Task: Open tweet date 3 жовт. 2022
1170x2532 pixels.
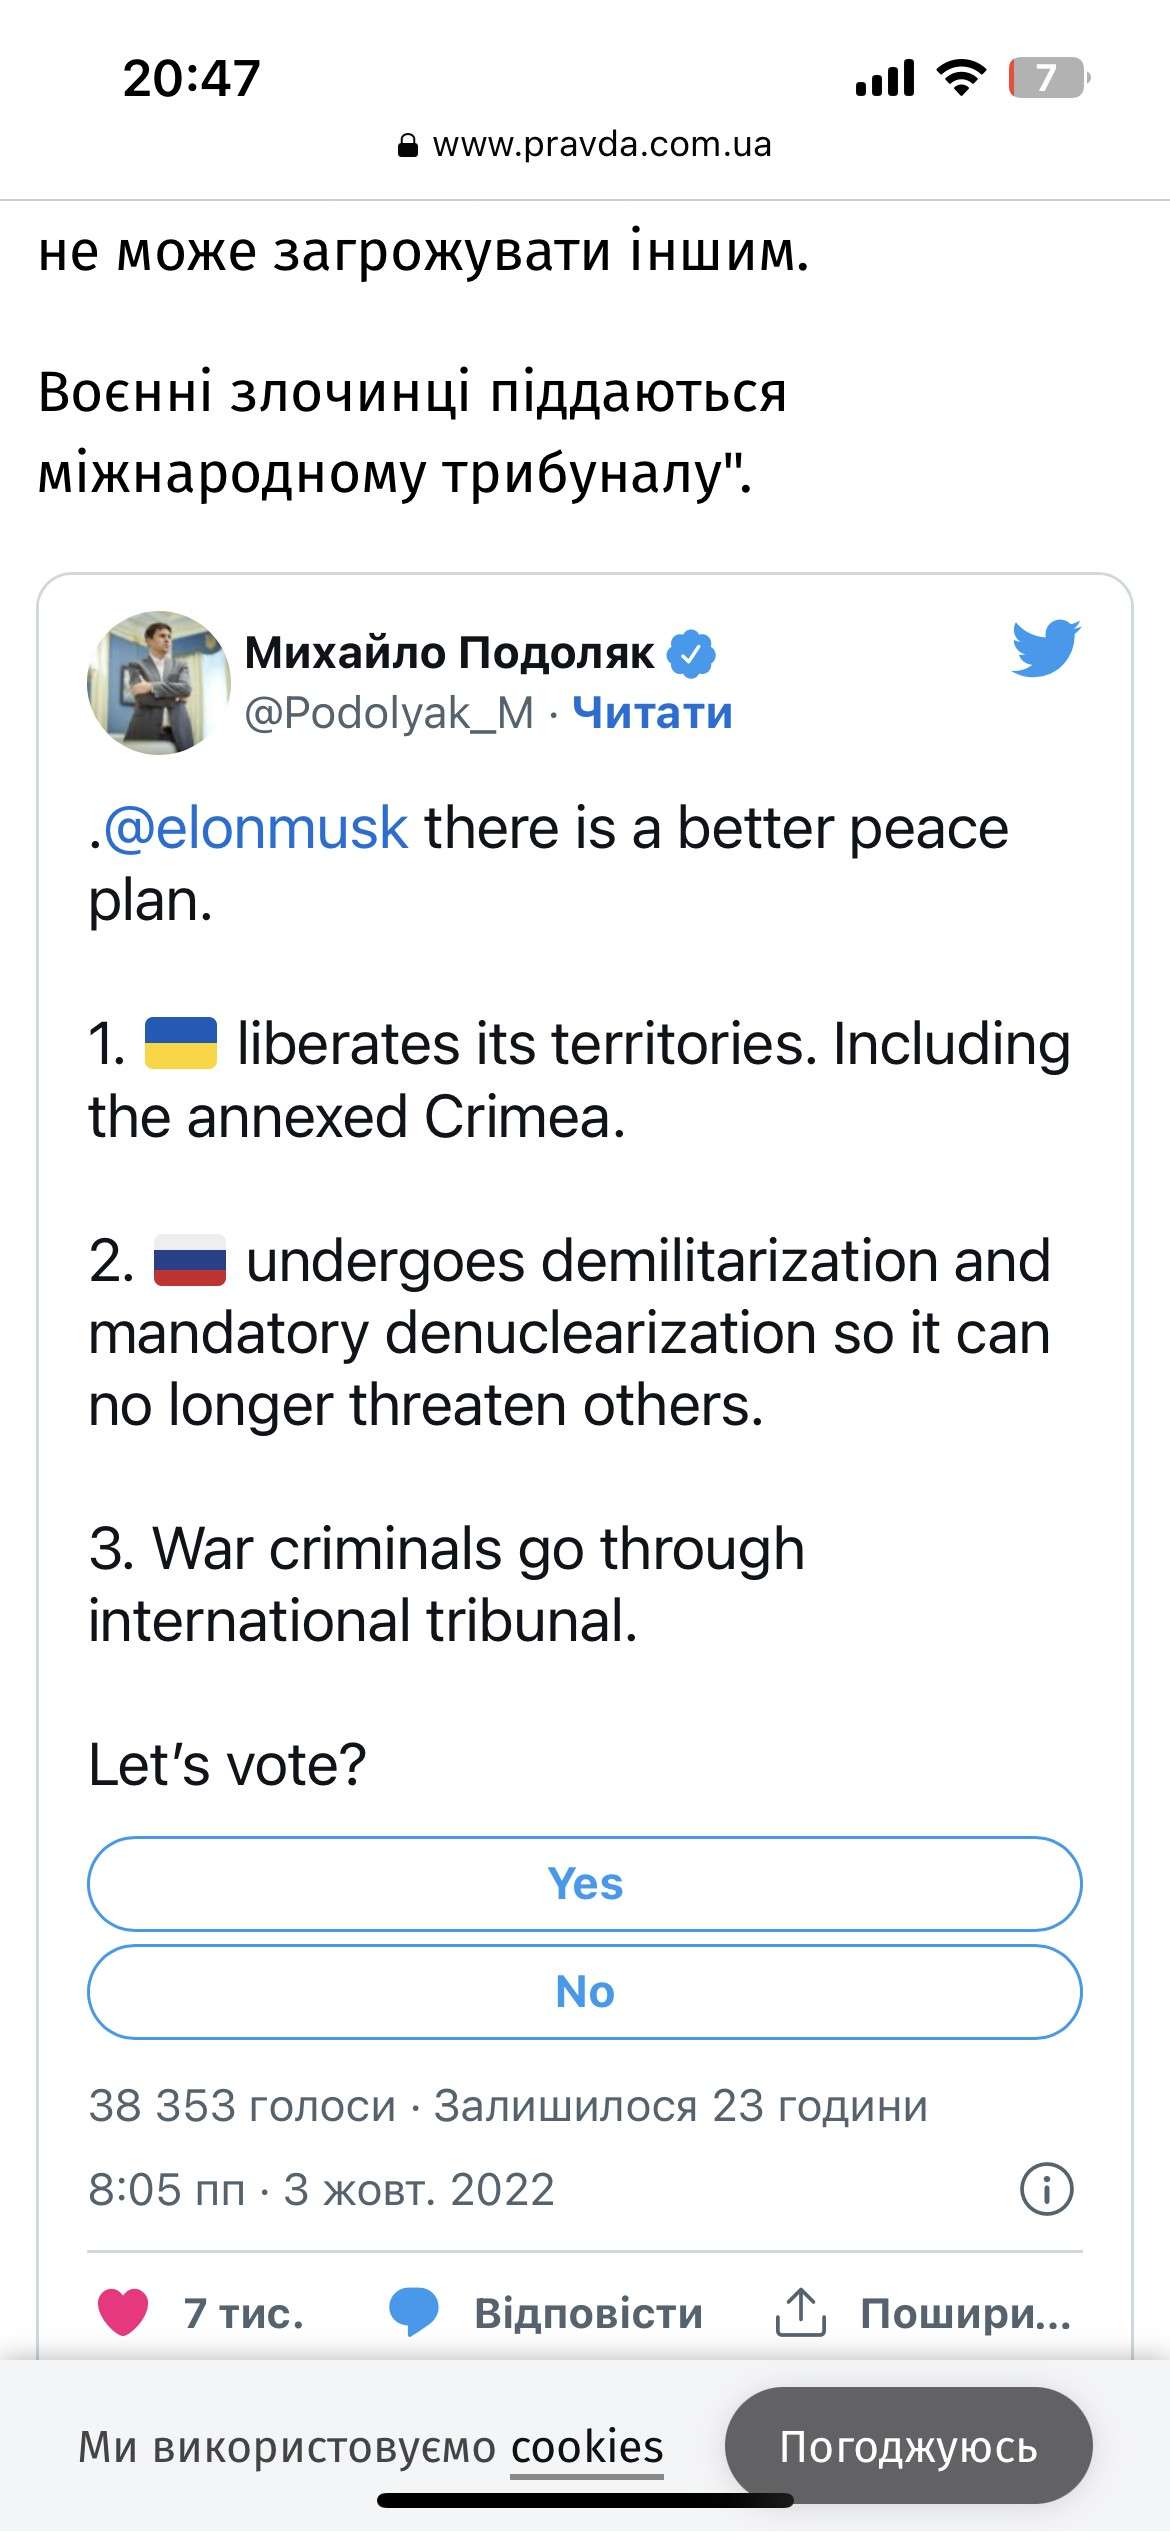Action: [419, 2190]
